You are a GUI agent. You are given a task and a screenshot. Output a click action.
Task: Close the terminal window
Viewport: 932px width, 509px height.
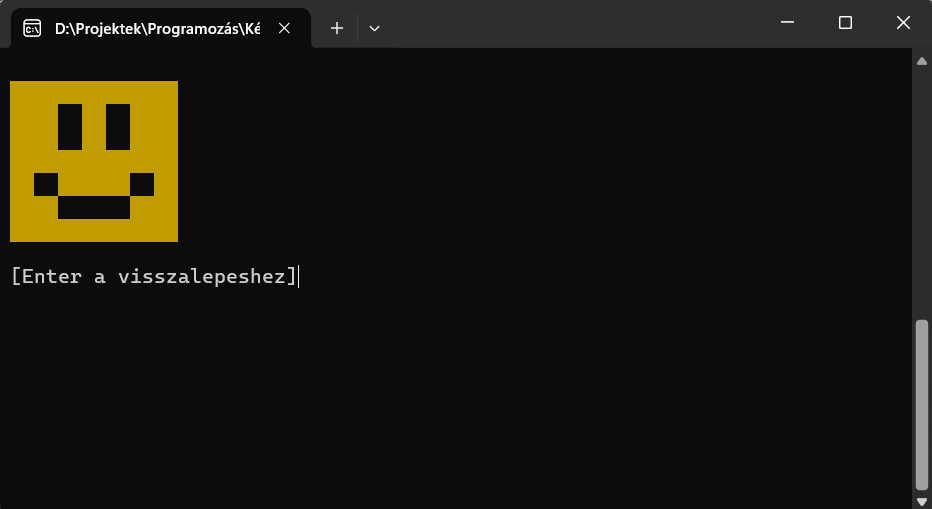(x=903, y=23)
